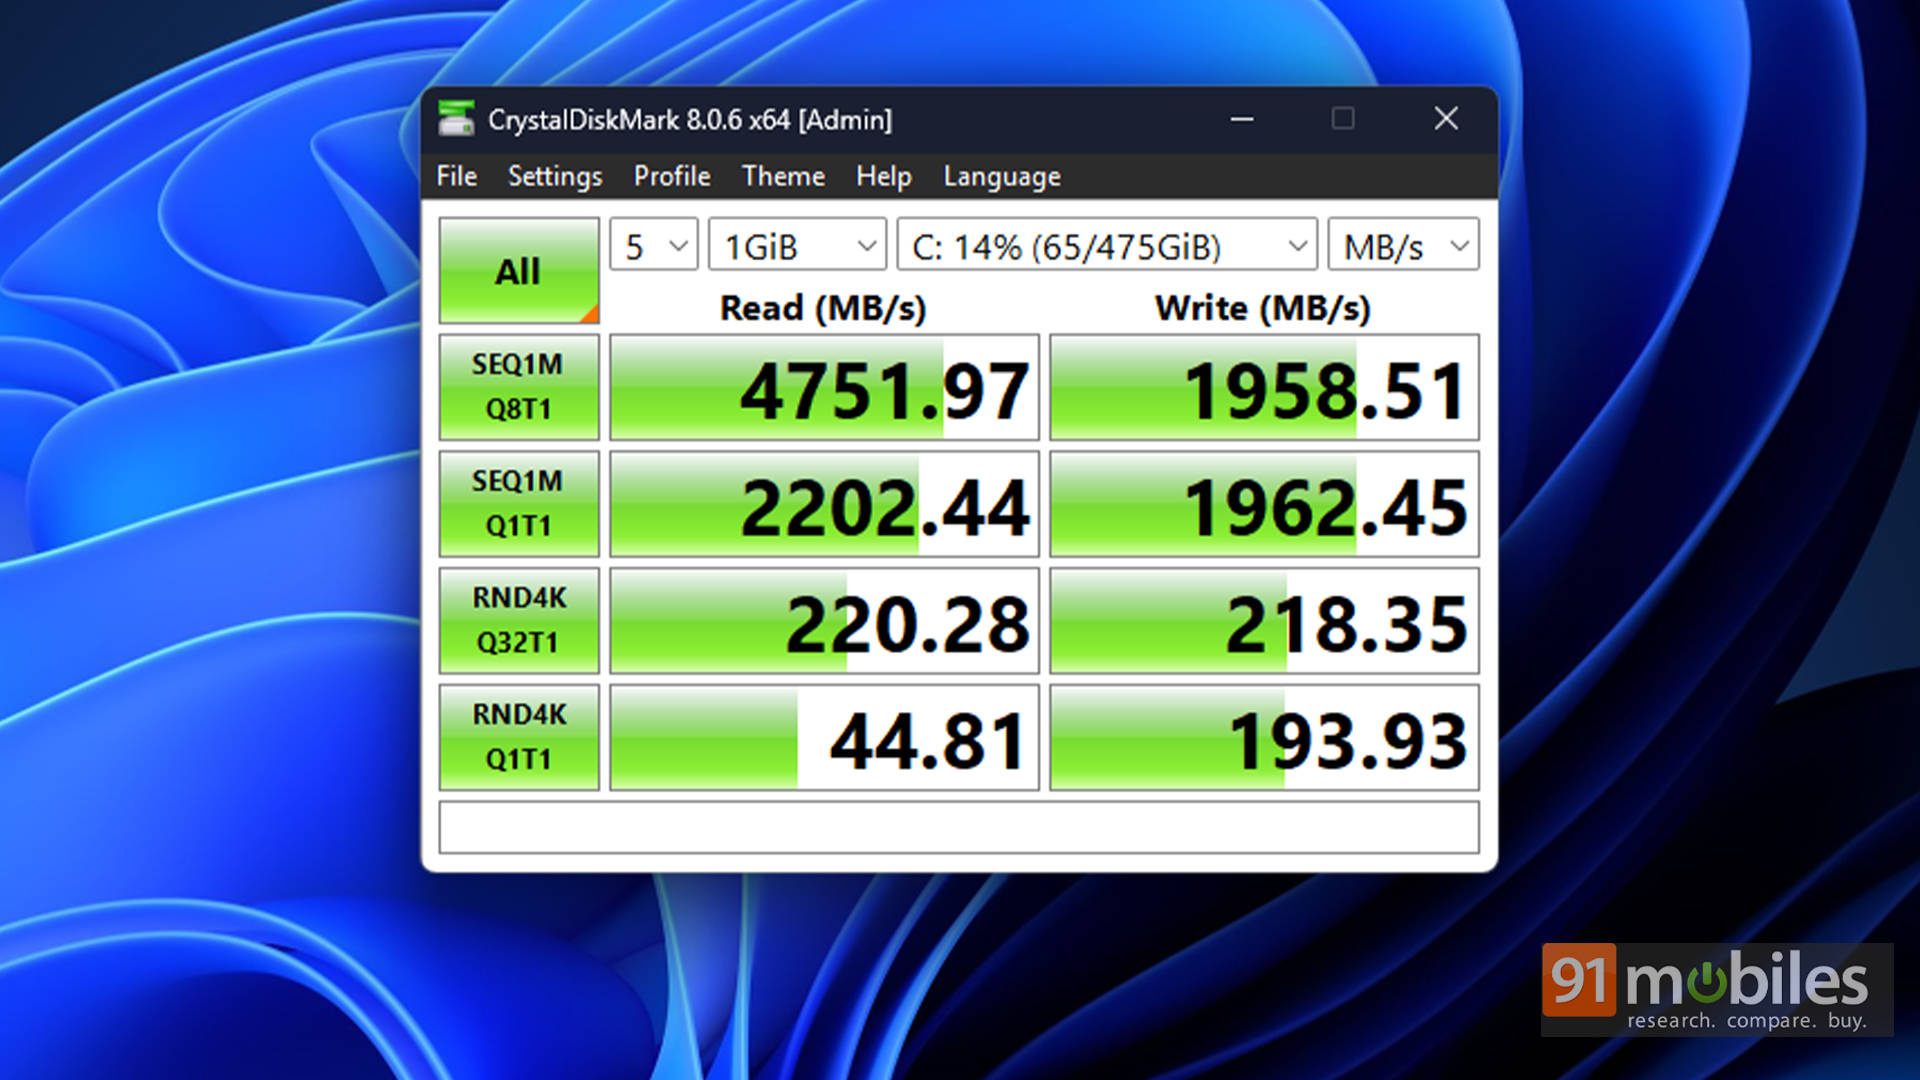
Task: Click the 218.35 write result
Action: 1265,621
